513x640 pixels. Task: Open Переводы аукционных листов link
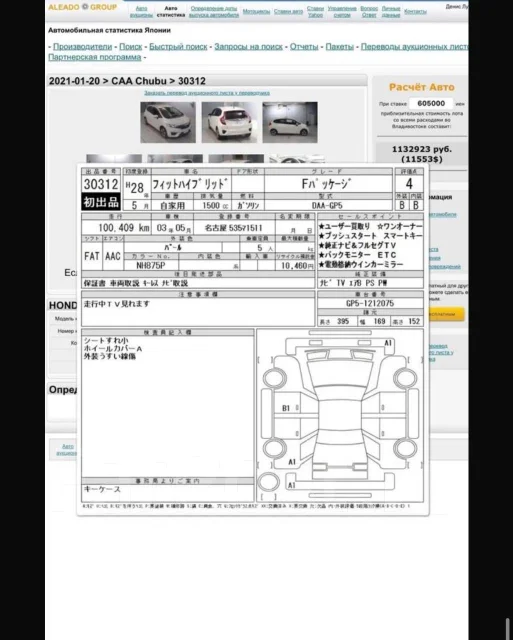[x=414, y=47]
